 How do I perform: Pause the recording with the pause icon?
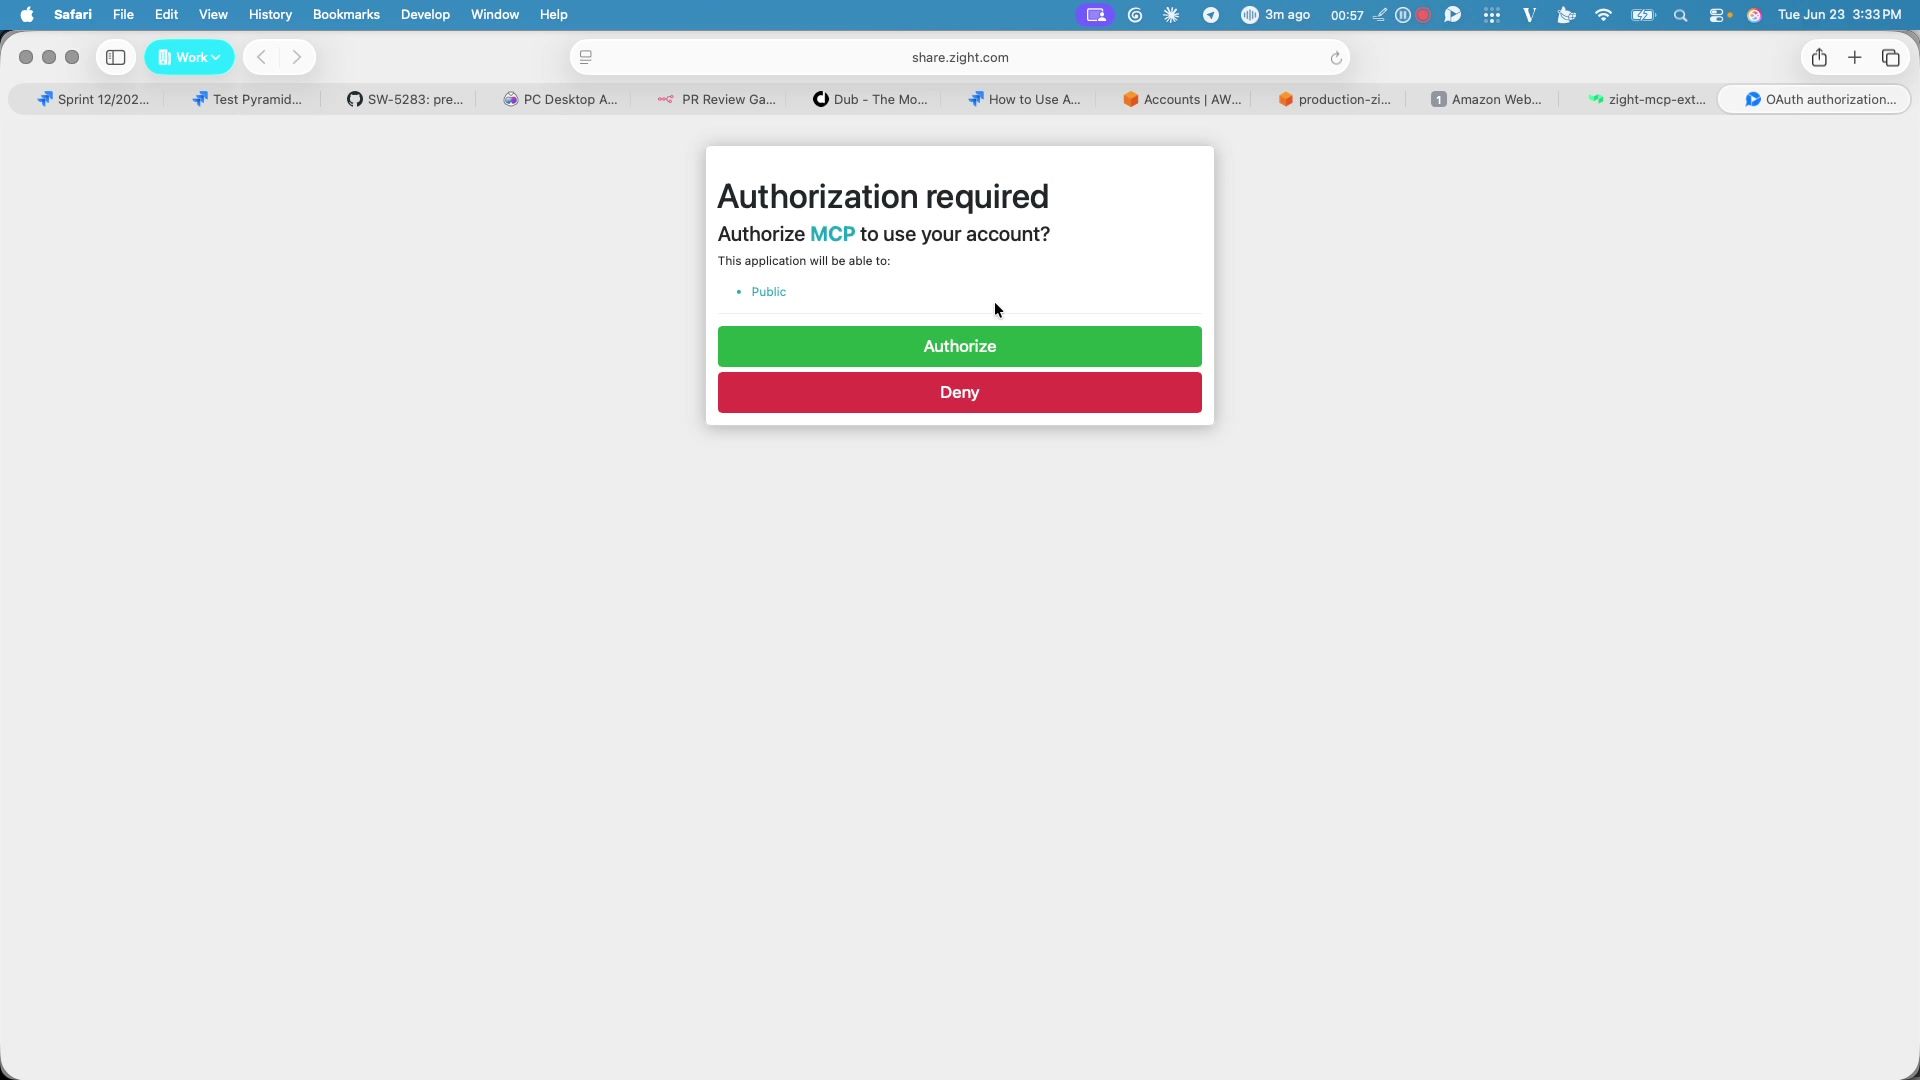(x=1402, y=15)
